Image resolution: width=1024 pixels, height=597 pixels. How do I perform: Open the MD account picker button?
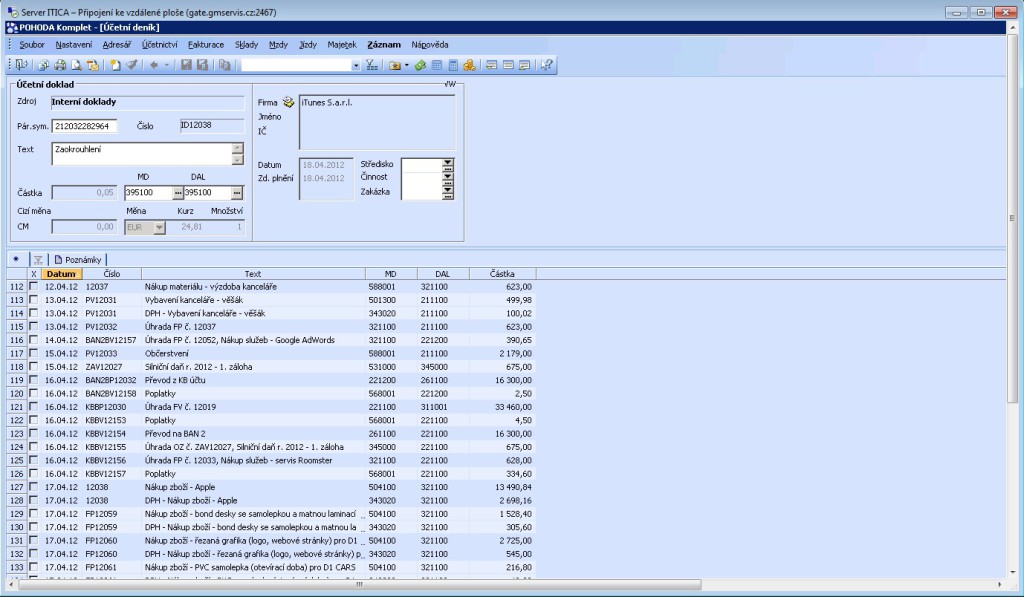tap(179, 193)
